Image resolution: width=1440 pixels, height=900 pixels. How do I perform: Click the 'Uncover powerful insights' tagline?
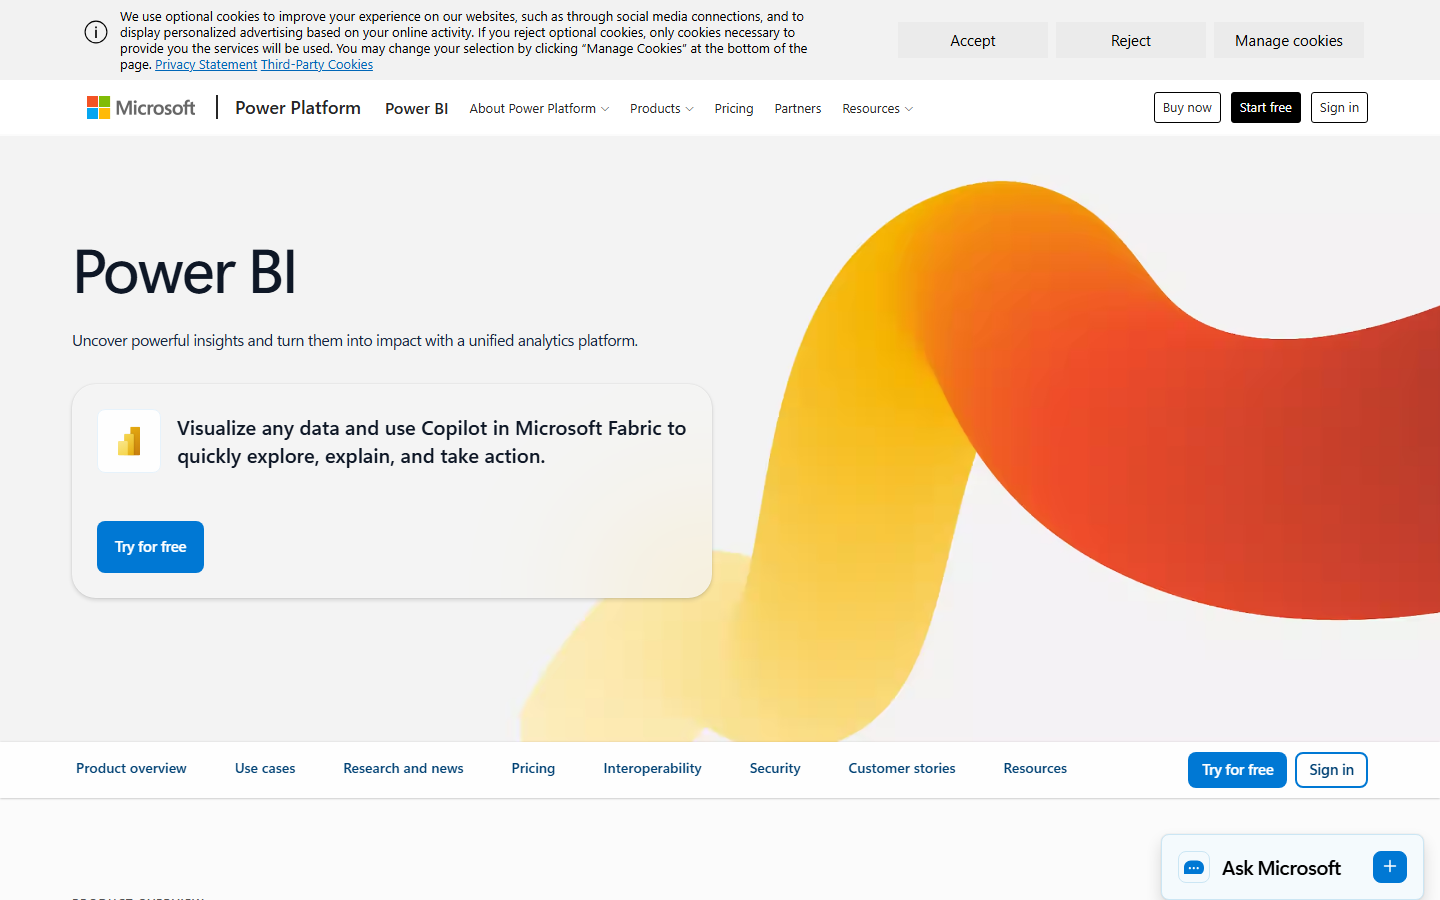pyautogui.click(x=355, y=341)
